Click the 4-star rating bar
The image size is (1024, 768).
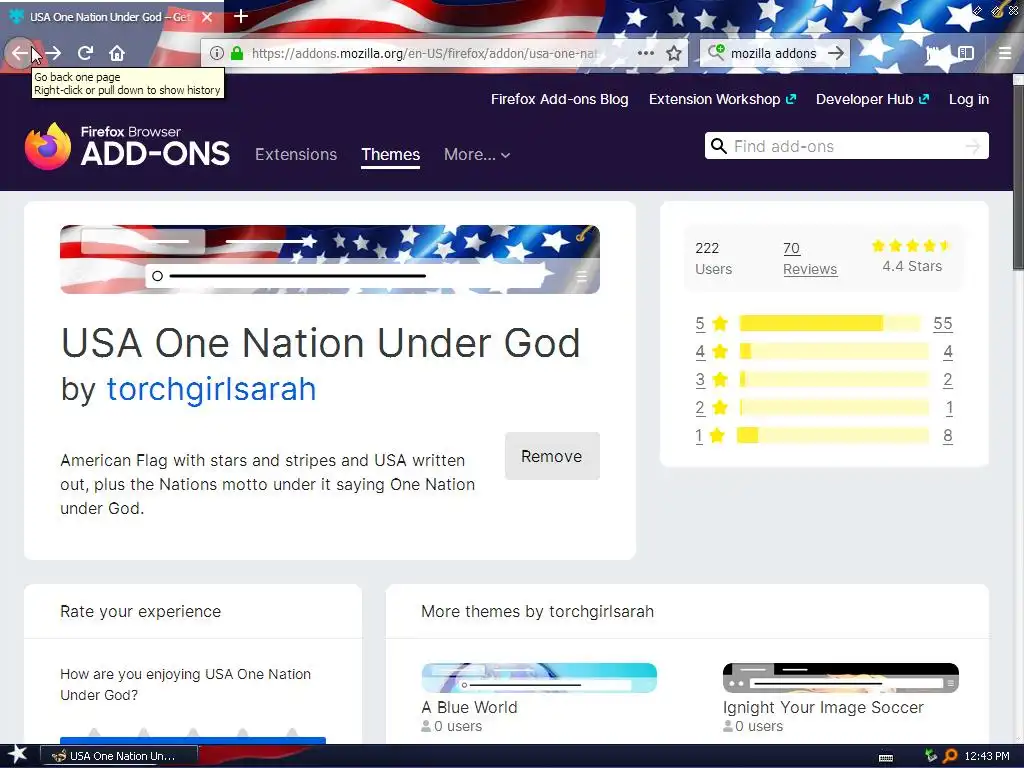pyautogui.click(x=834, y=351)
